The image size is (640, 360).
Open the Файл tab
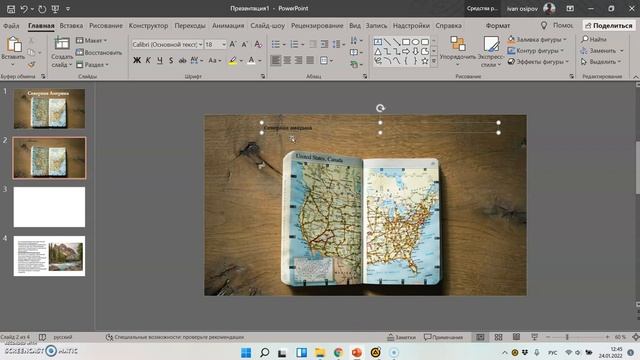pyautogui.click(x=11, y=25)
